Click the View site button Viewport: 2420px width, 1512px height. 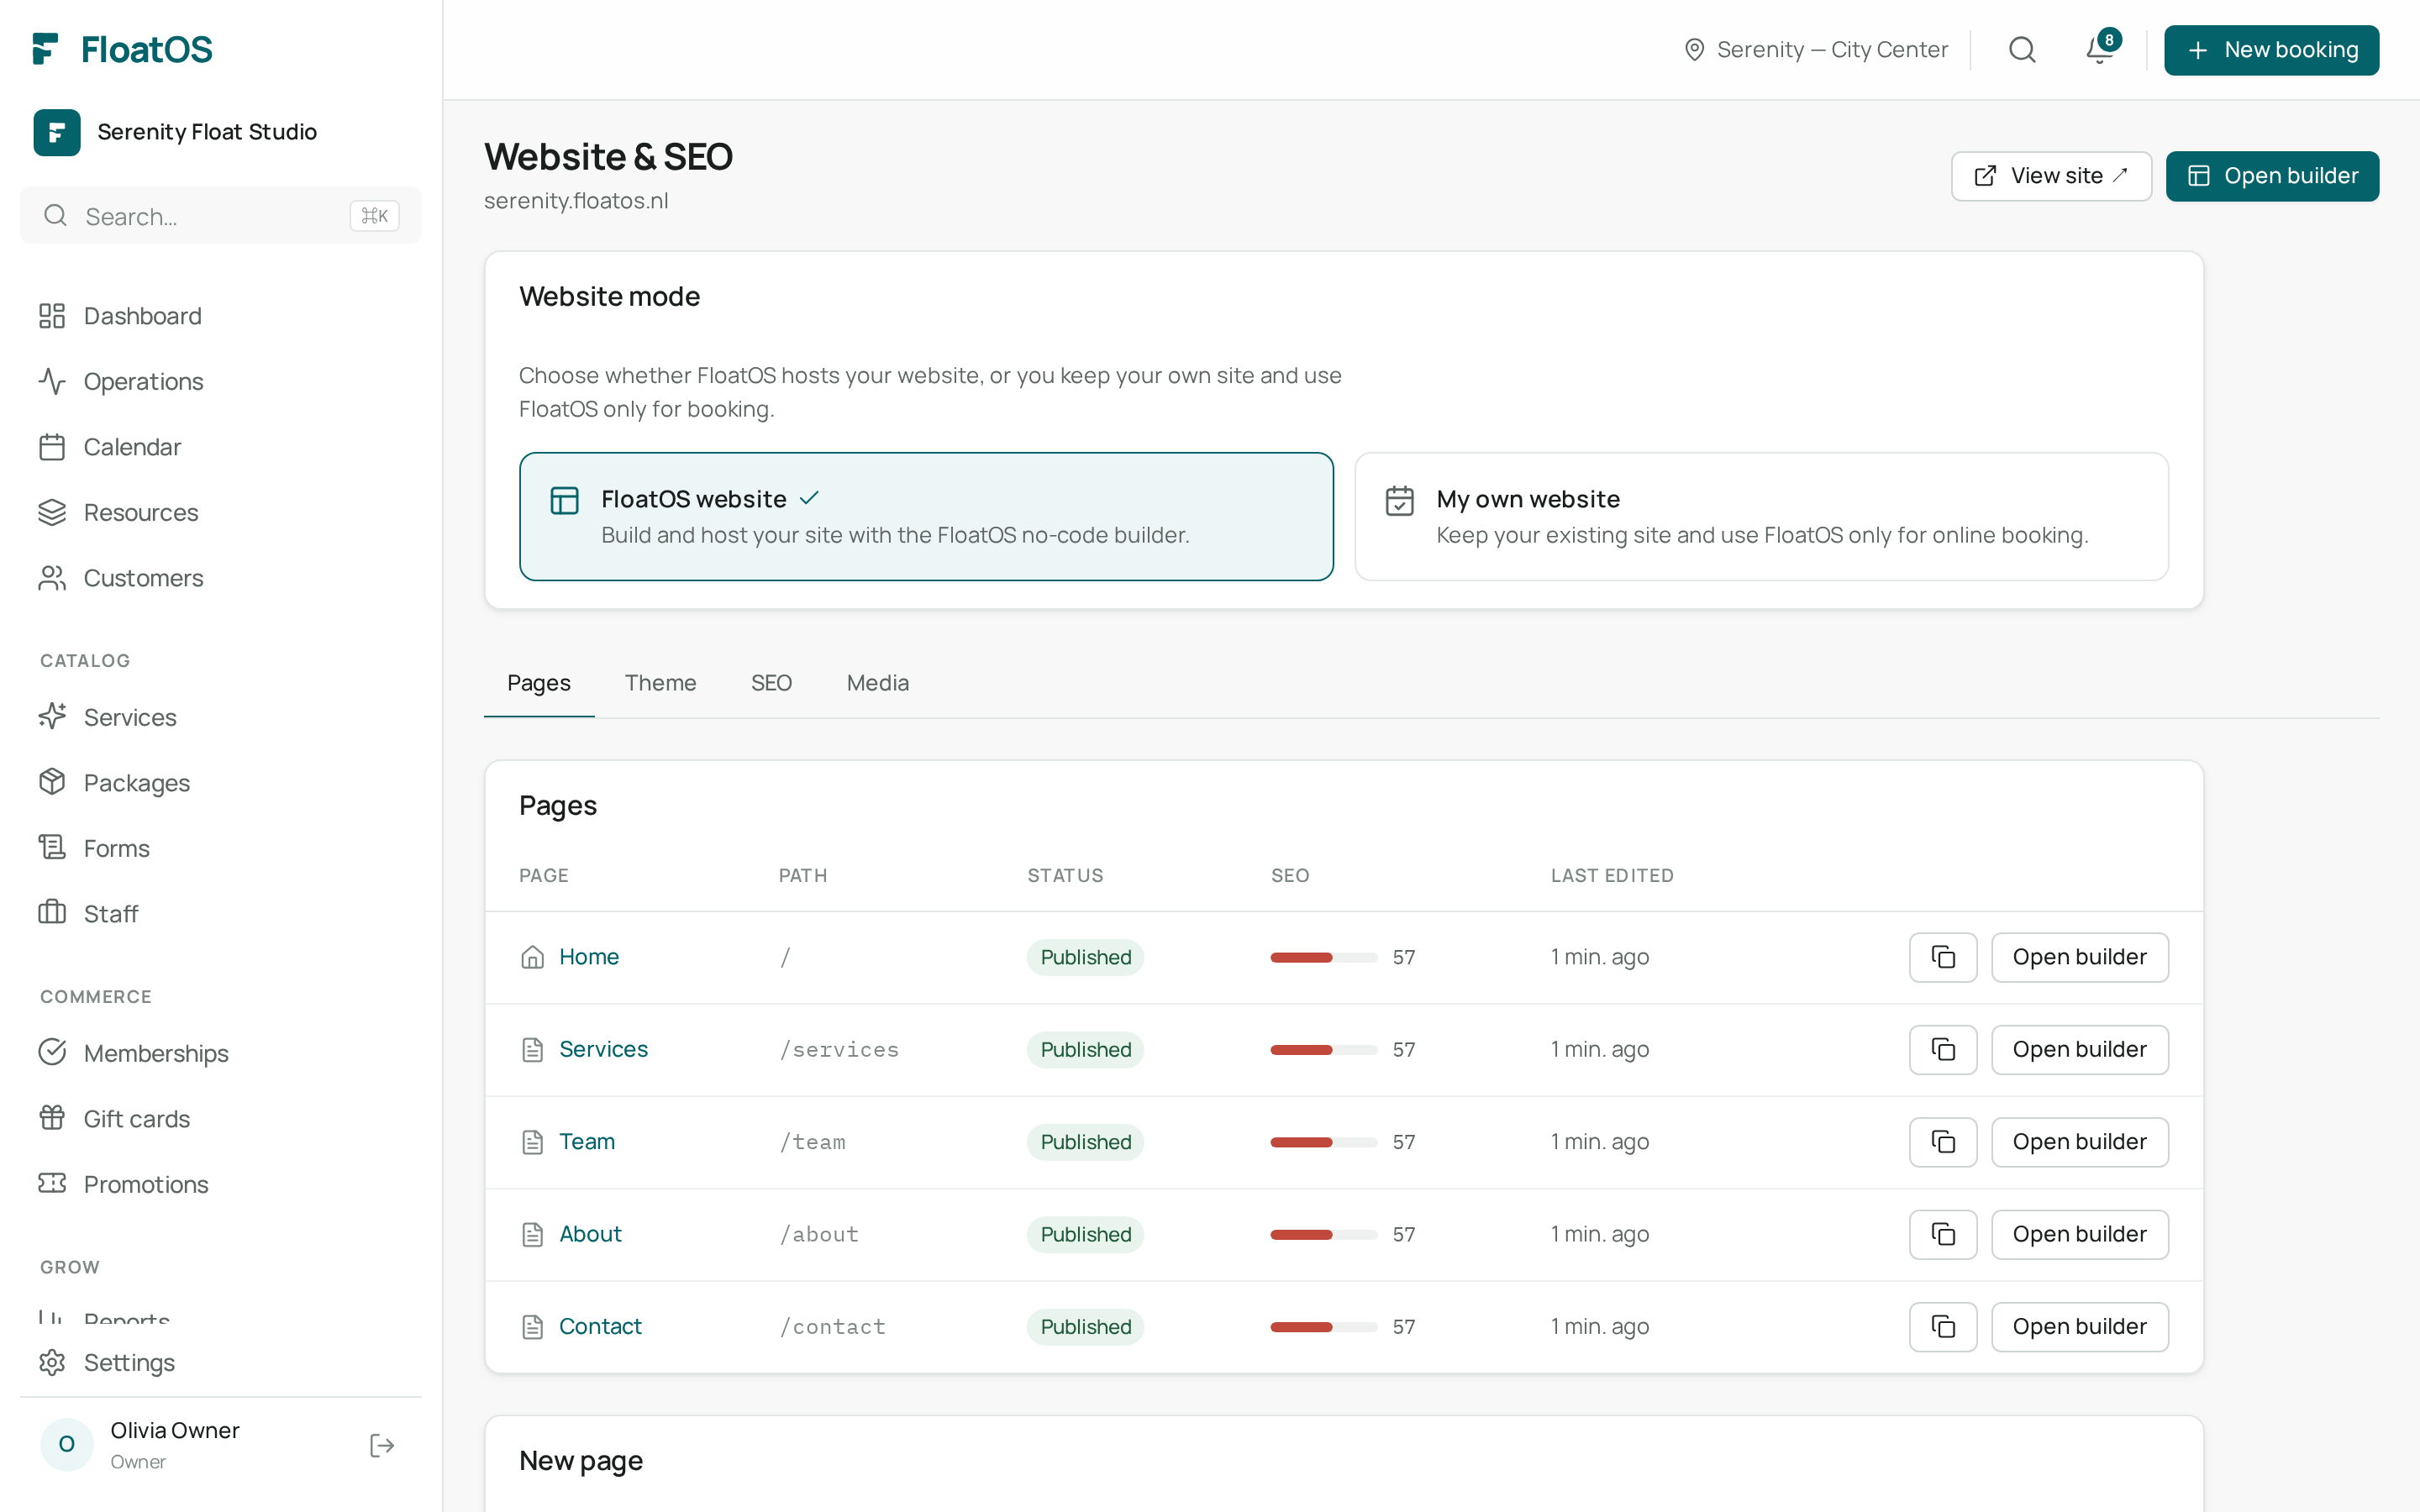pos(2050,176)
